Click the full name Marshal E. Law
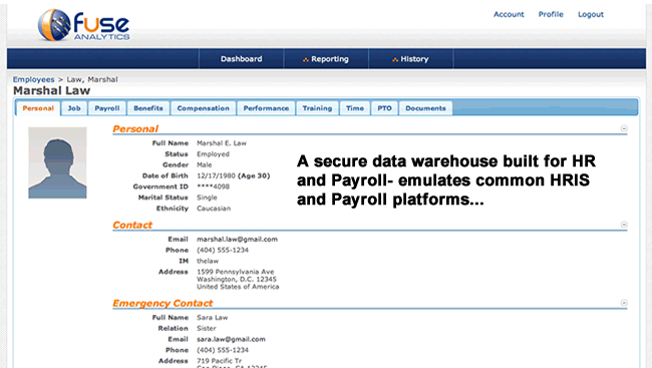This screenshot has width=652, height=368. click(x=222, y=143)
